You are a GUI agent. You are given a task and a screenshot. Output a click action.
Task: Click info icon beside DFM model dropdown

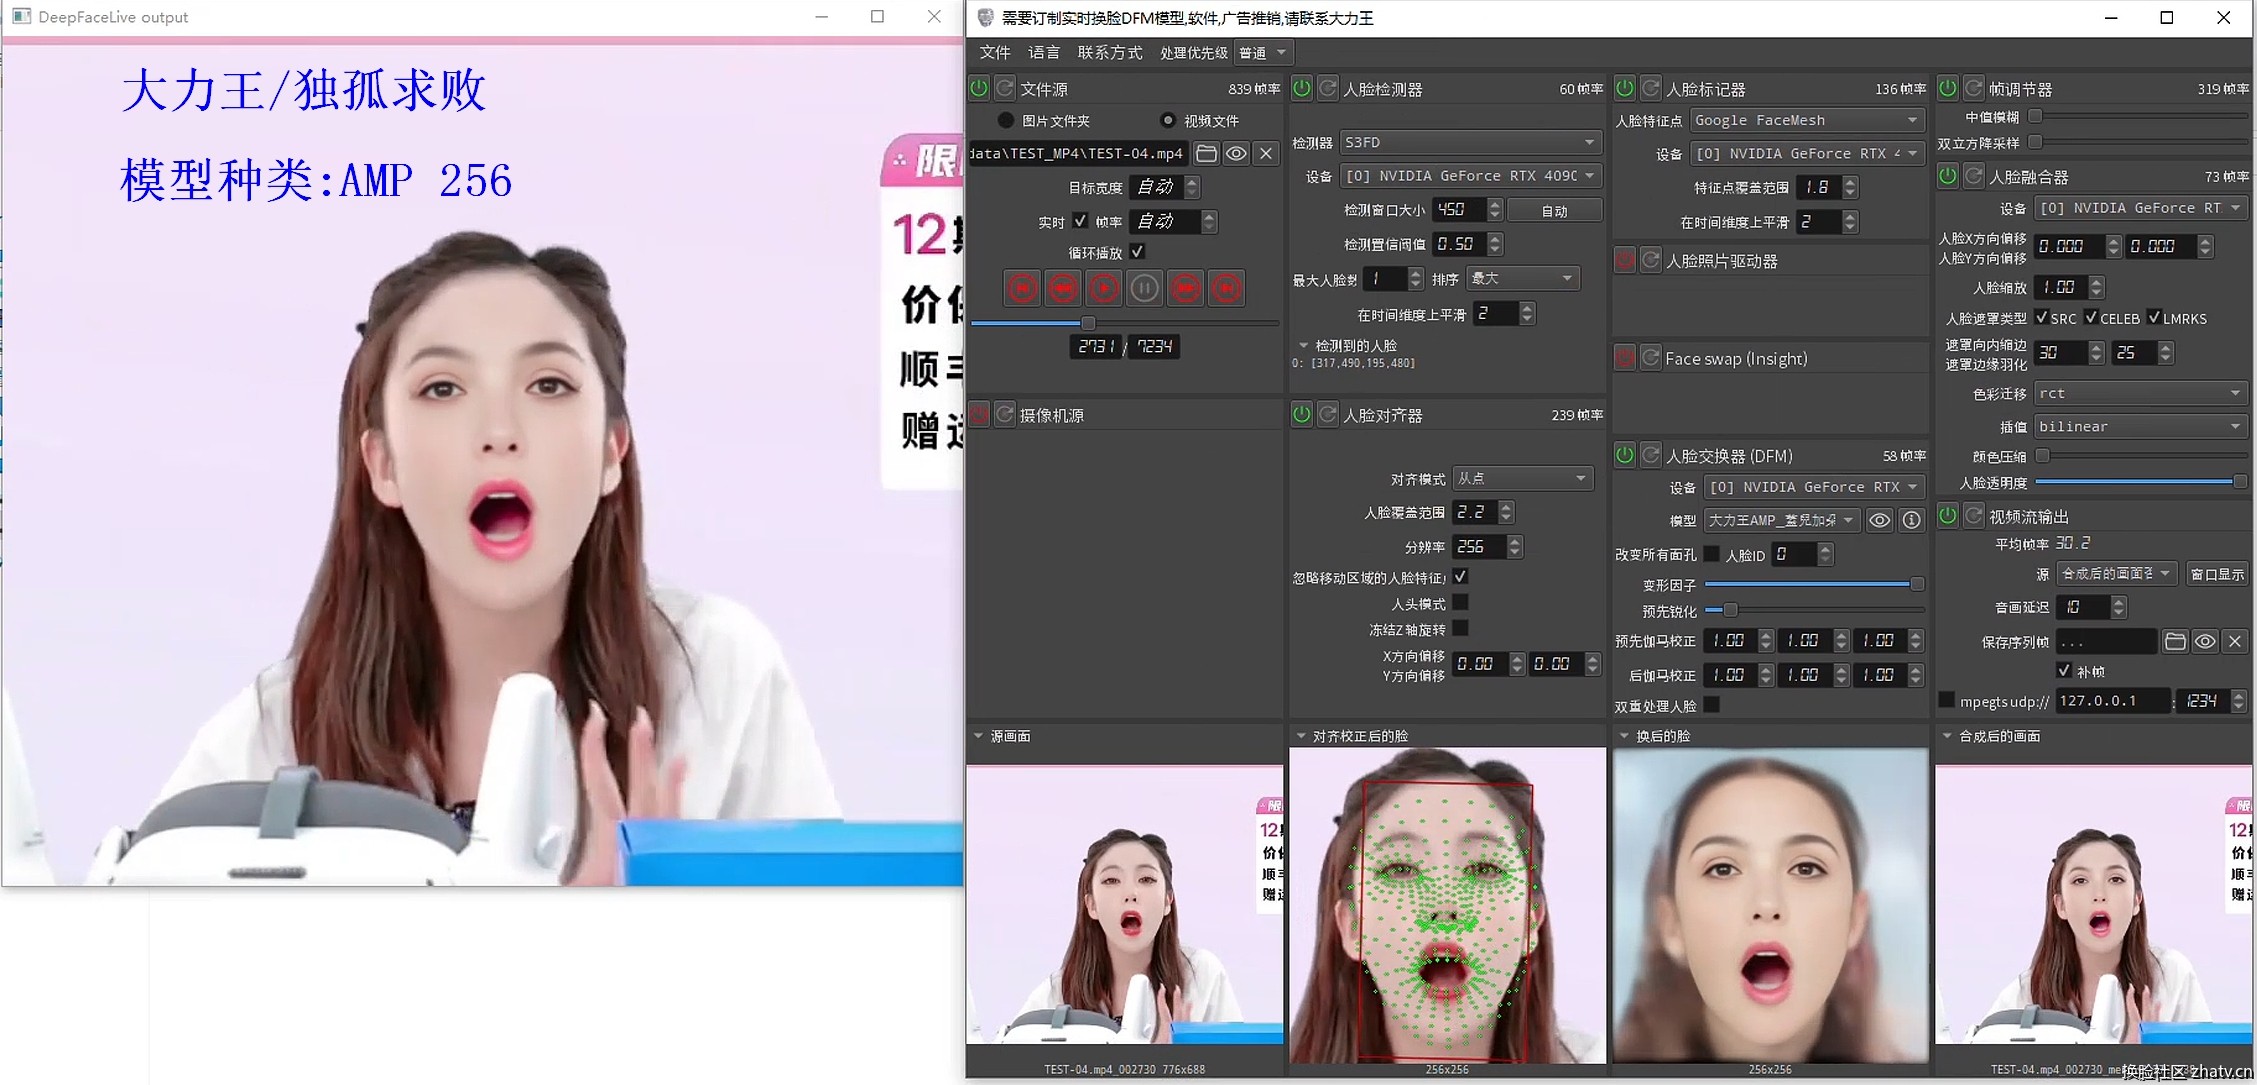[x=1911, y=520]
